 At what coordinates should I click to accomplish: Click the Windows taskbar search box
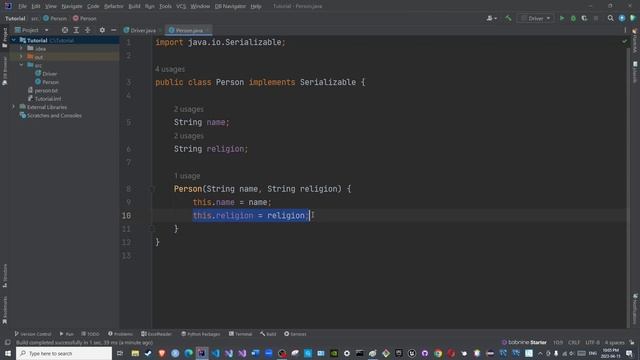[x=64, y=353]
